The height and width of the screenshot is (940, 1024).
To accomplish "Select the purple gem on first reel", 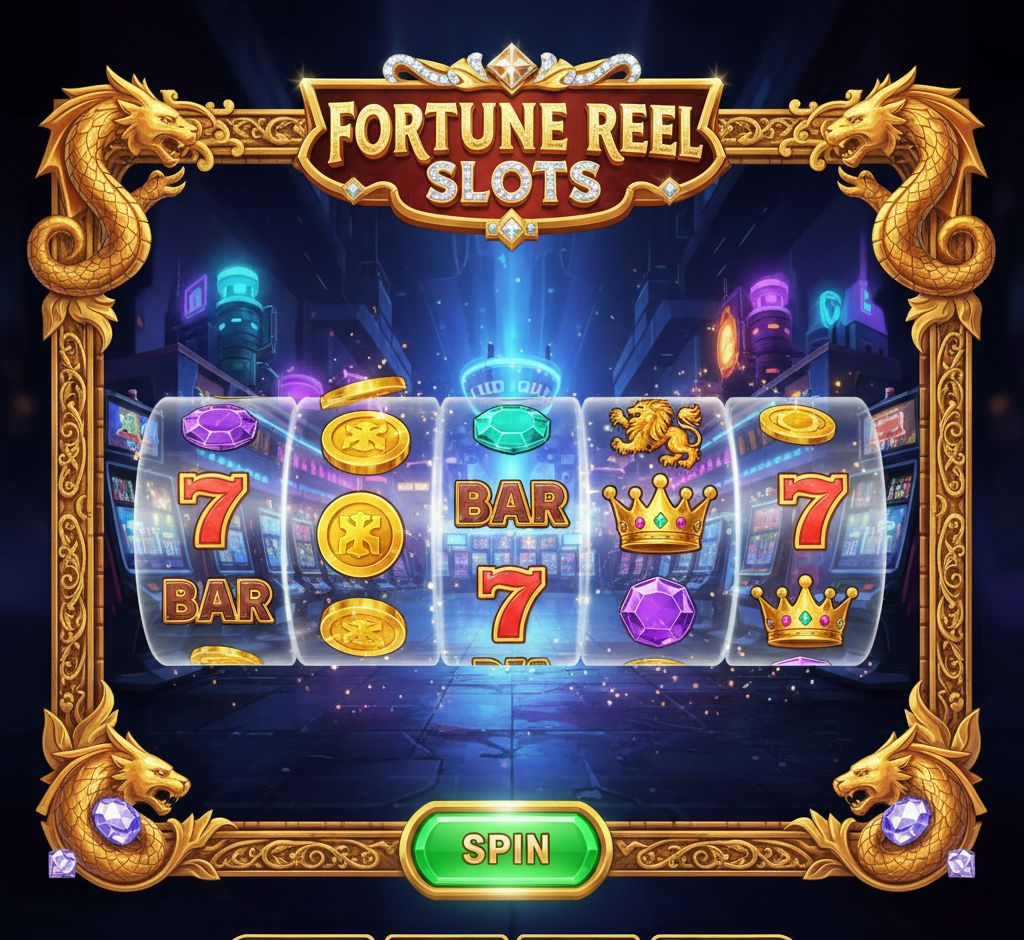I will click(x=220, y=427).
